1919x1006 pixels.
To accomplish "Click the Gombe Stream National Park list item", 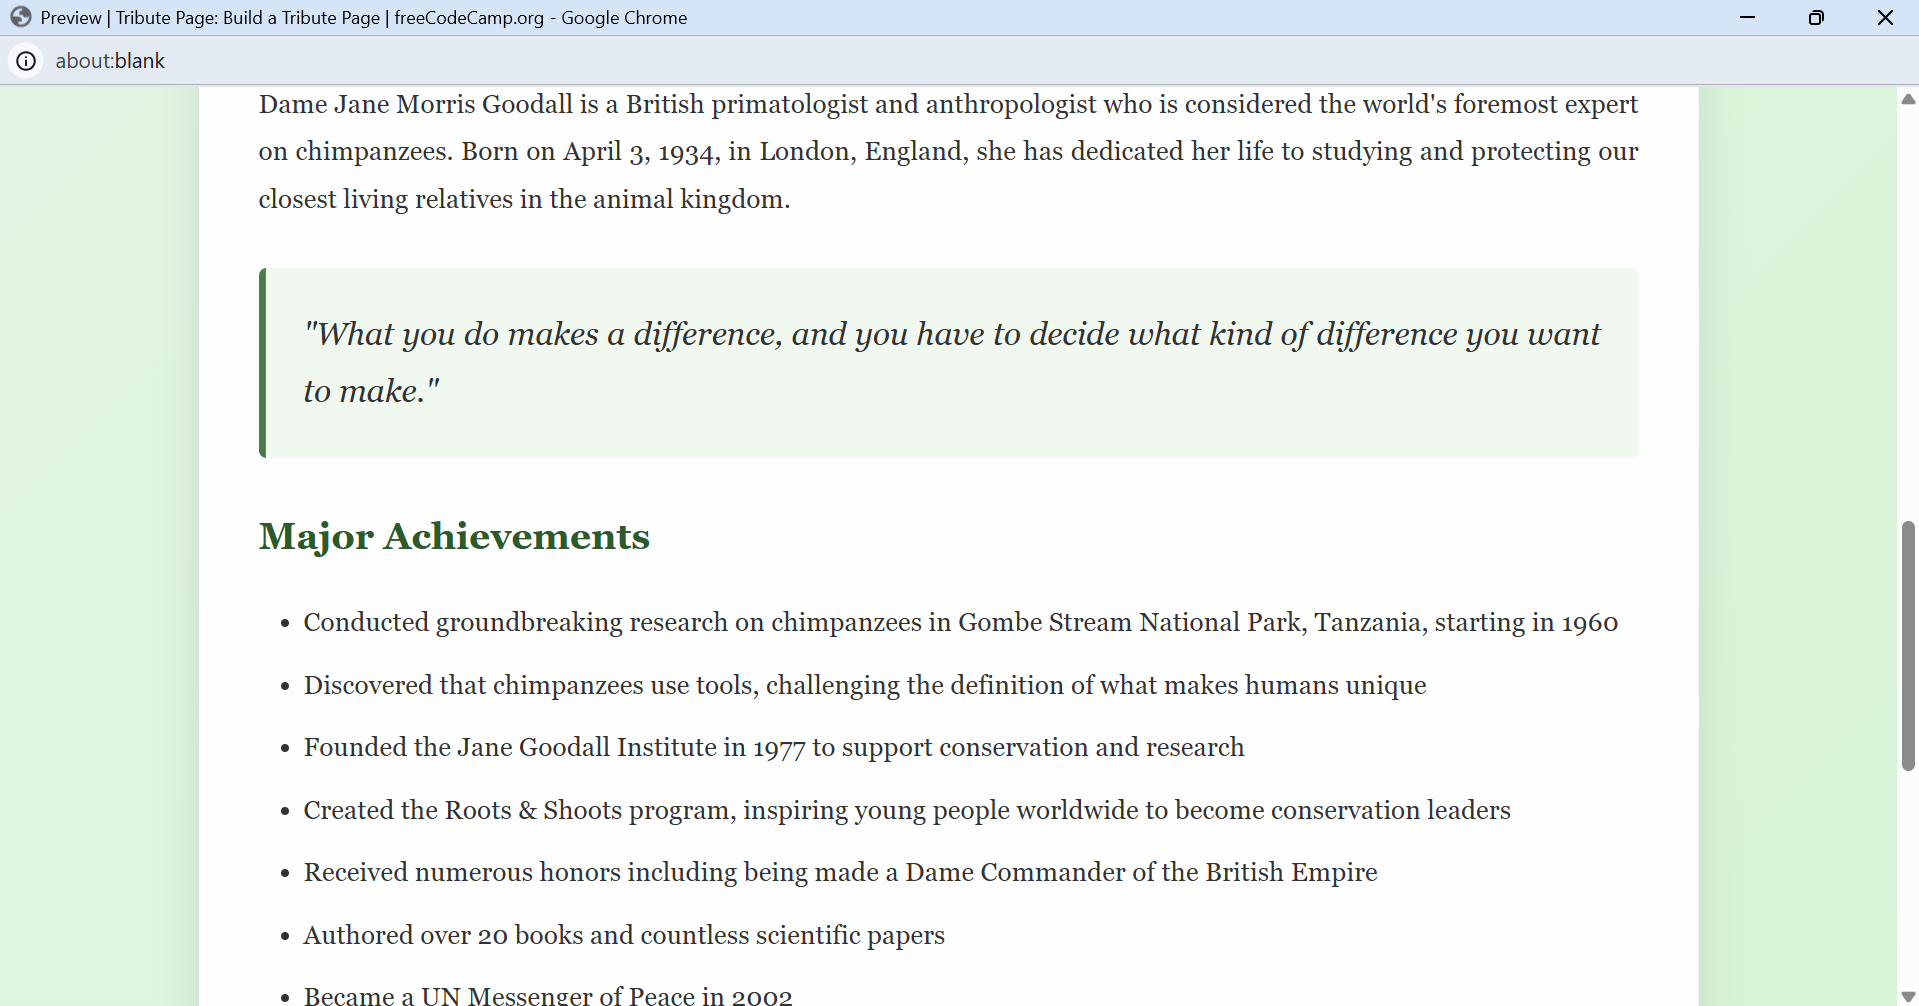I will 960,623.
